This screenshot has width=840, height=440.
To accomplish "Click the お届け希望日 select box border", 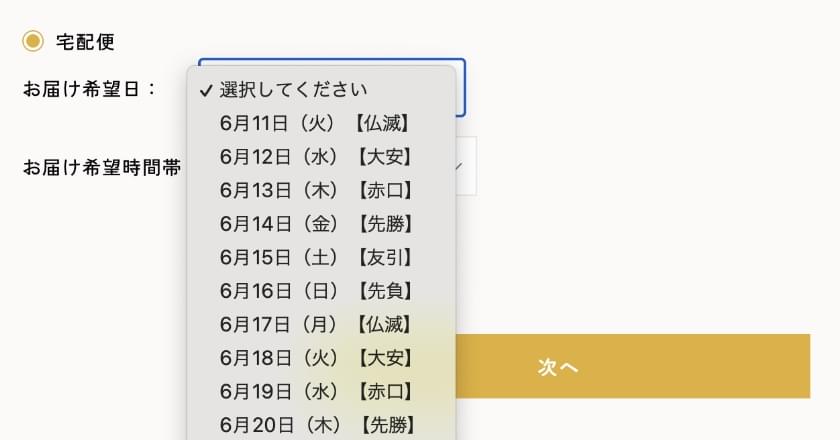I will tap(462, 88).
